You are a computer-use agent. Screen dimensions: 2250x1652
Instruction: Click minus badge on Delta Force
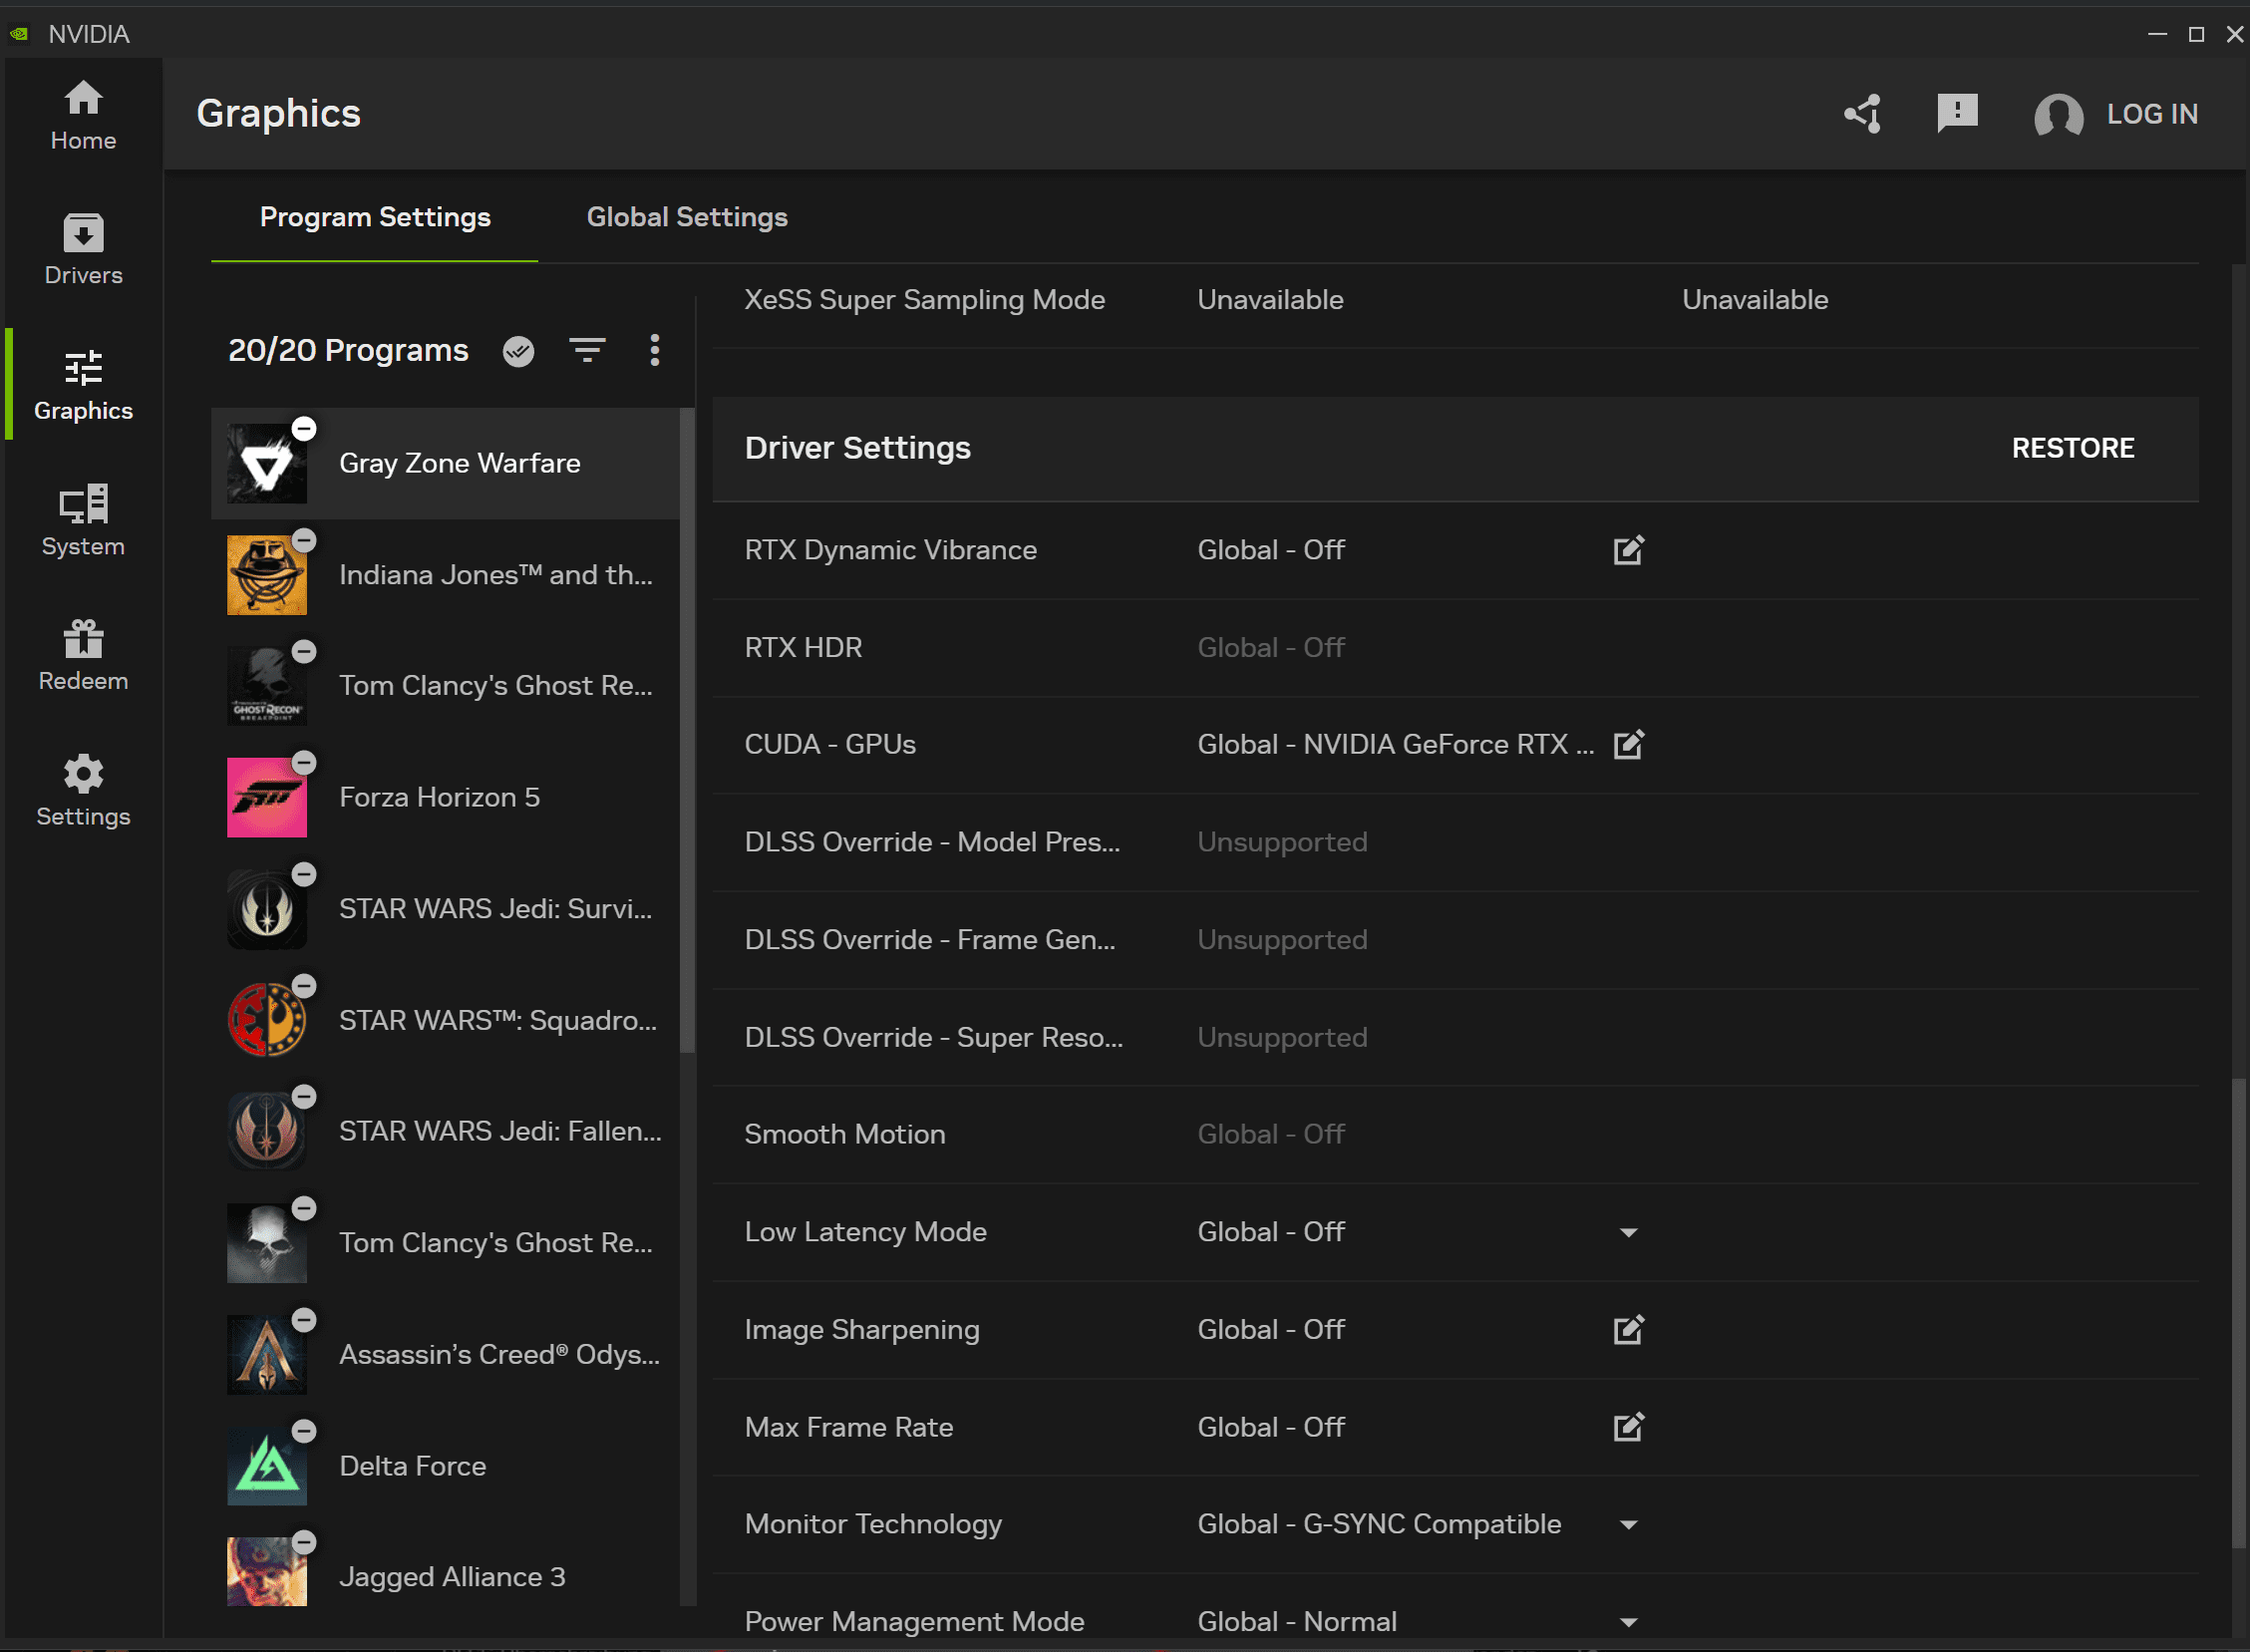coord(304,1431)
